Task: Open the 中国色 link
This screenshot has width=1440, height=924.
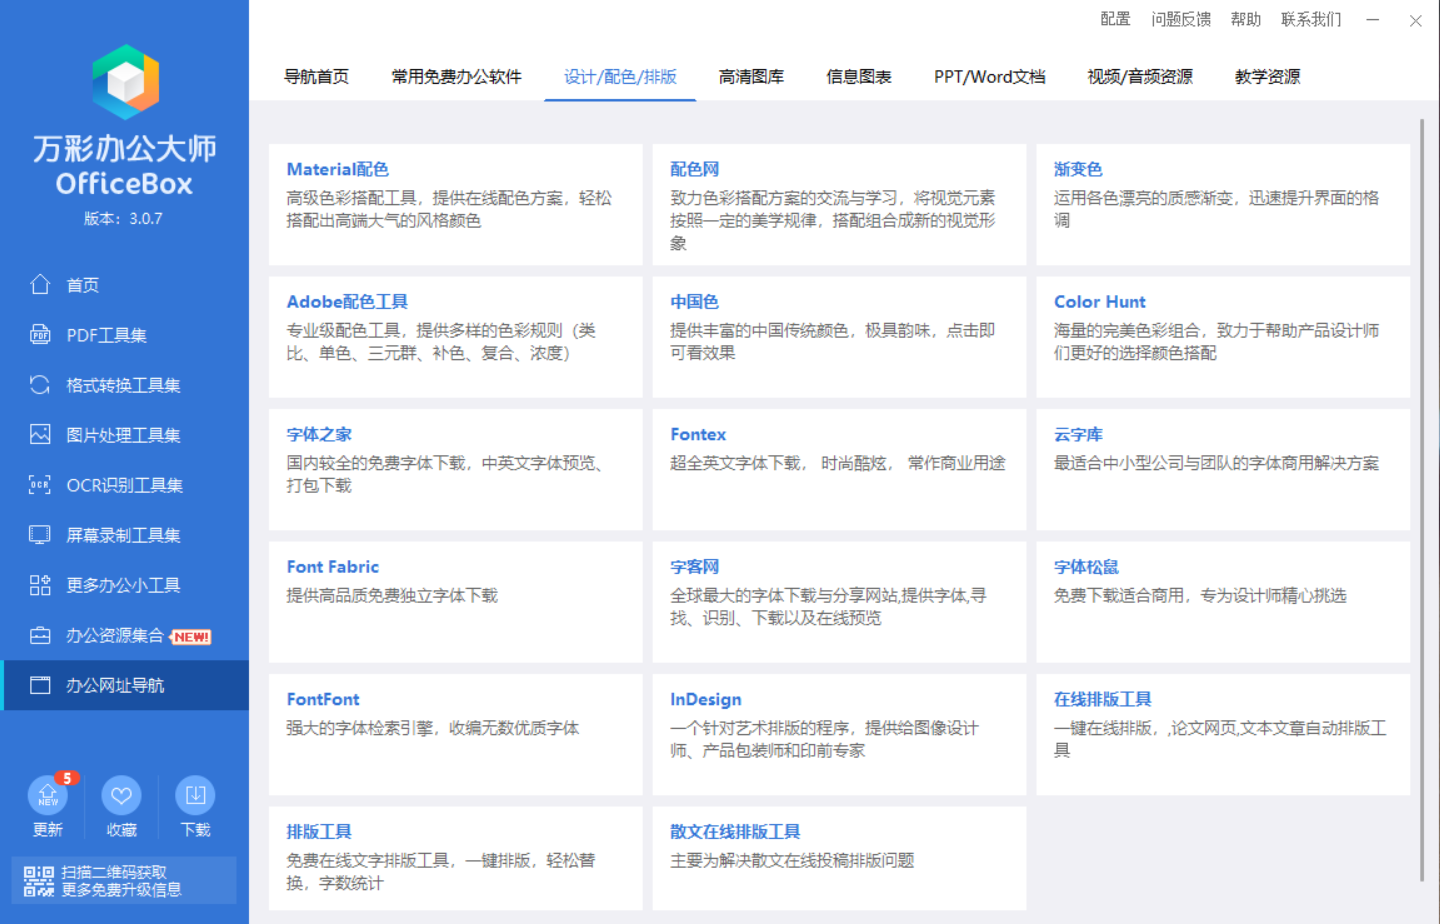Action: (694, 302)
